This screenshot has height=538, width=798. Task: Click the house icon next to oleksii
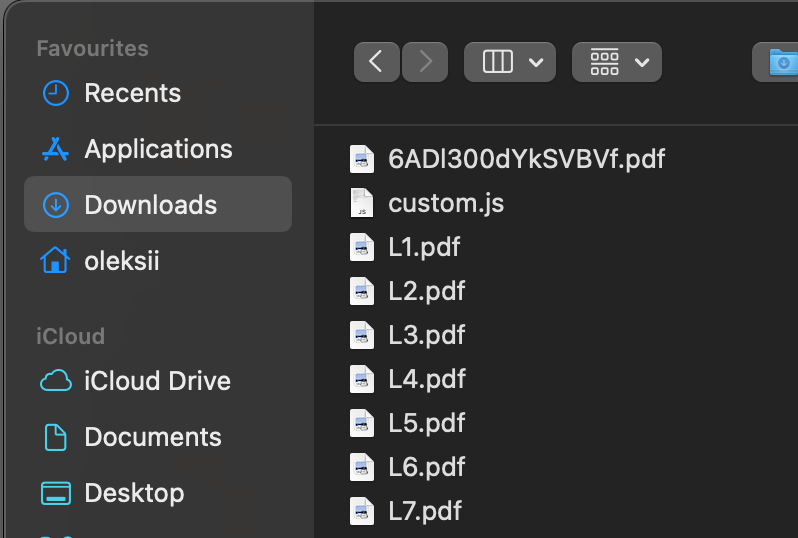[x=55, y=260]
